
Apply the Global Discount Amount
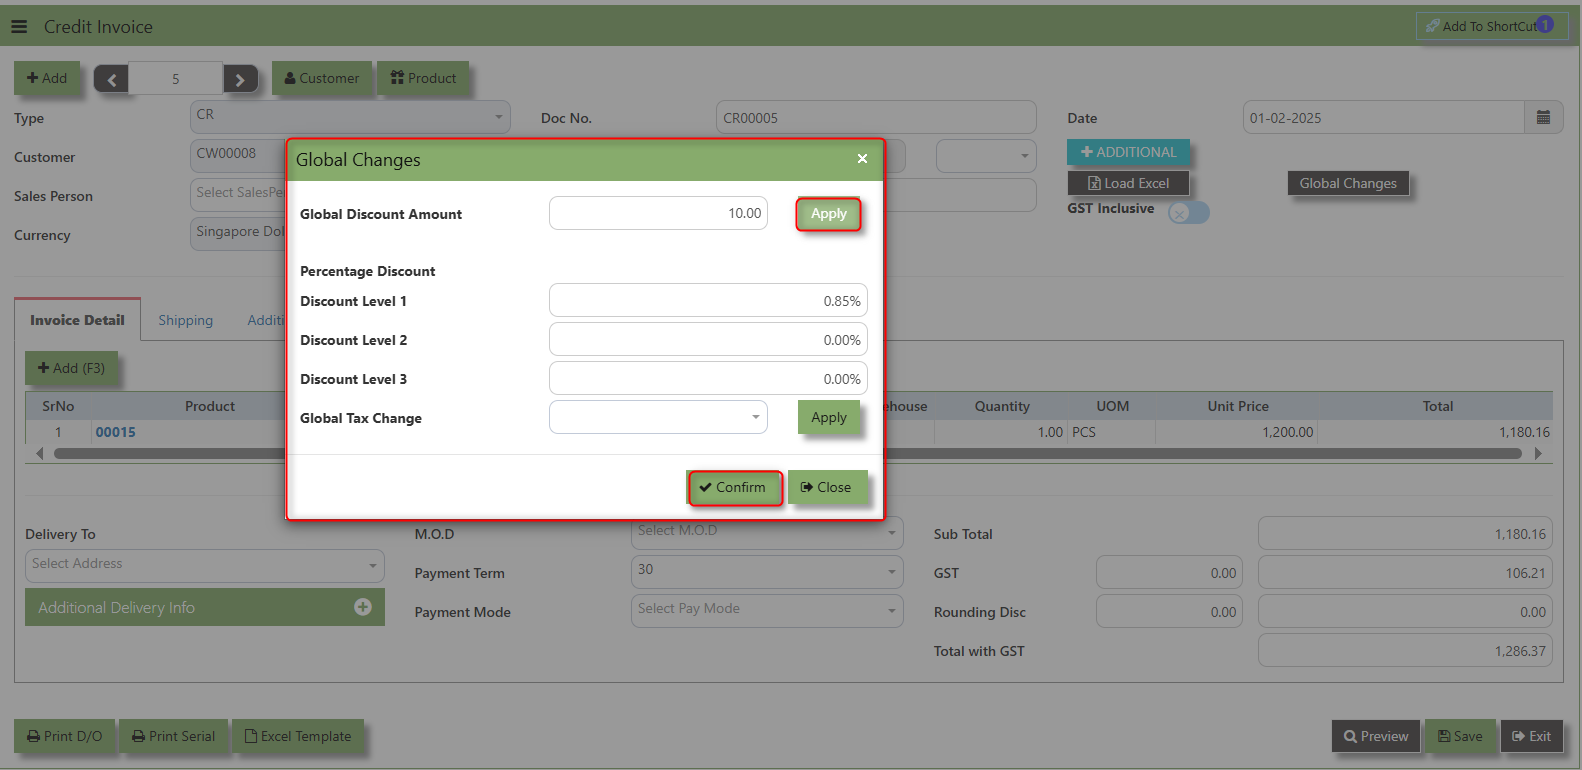point(828,214)
